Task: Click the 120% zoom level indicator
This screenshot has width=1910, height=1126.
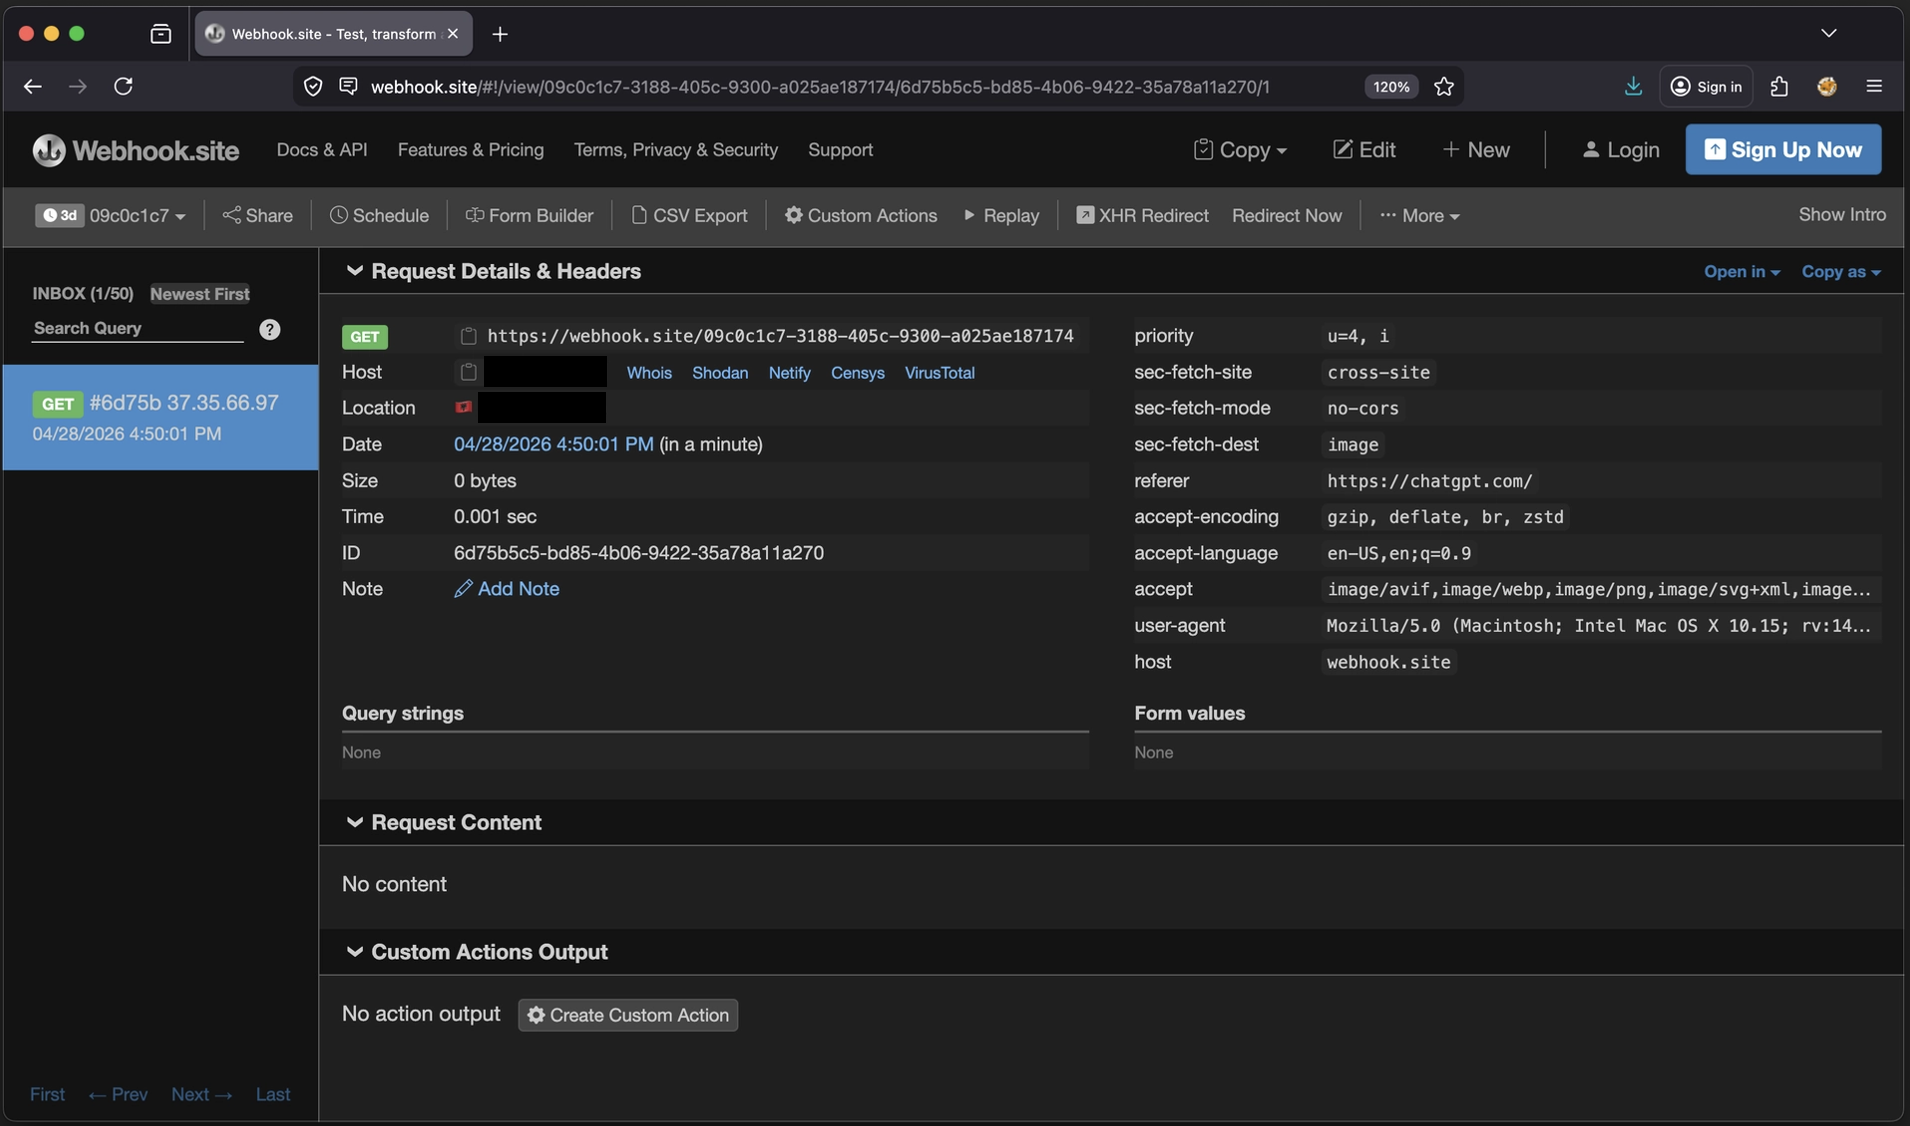Action: tap(1391, 86)
